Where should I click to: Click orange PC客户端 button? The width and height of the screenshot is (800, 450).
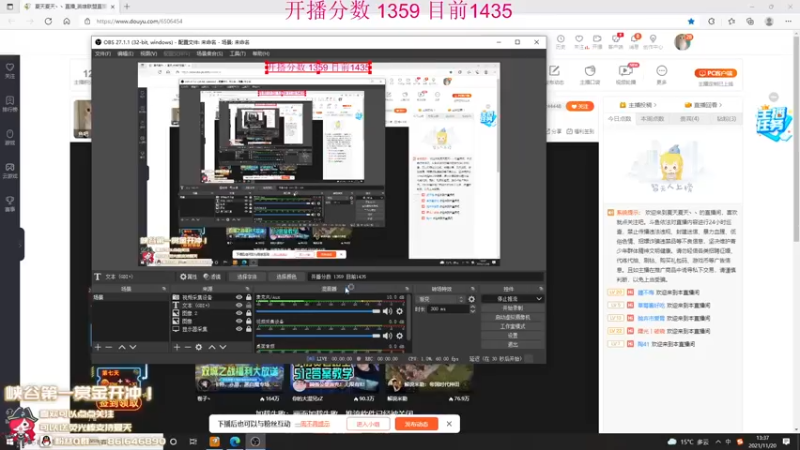[x=715, y=73]
